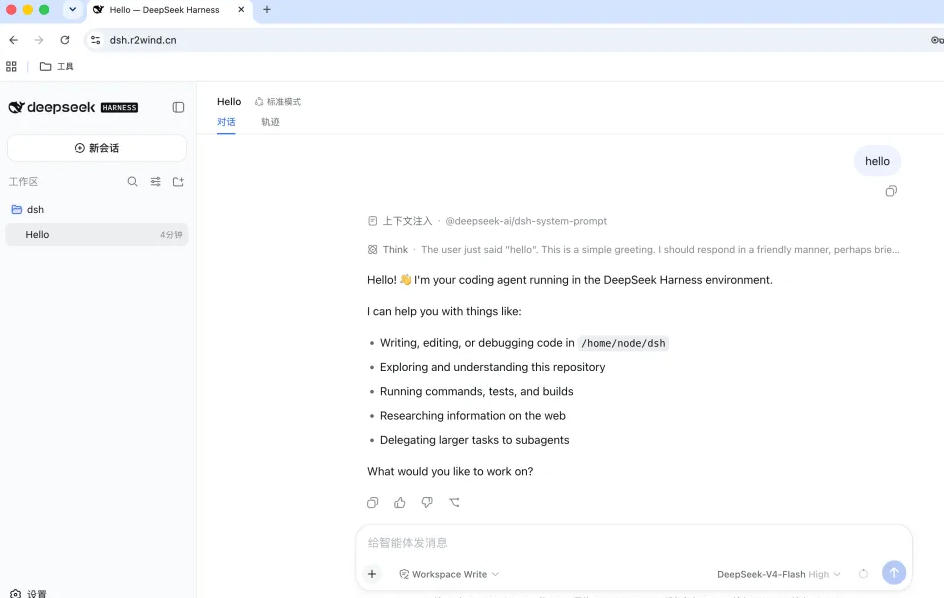Click the Hello conversation title heading

[229, 102]
